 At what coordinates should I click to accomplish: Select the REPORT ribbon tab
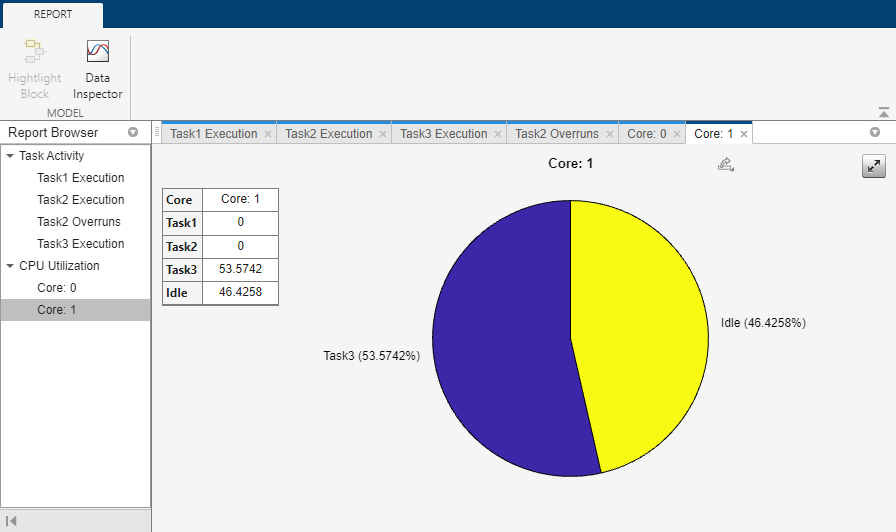52,15
